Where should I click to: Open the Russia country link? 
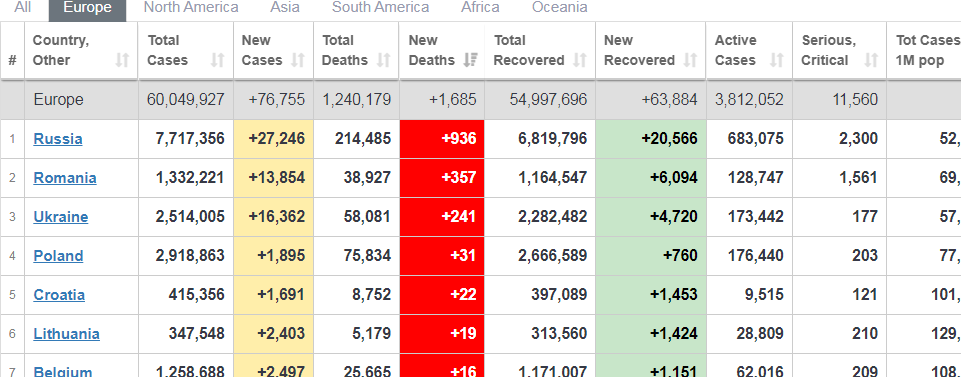[x=58, y=139]
